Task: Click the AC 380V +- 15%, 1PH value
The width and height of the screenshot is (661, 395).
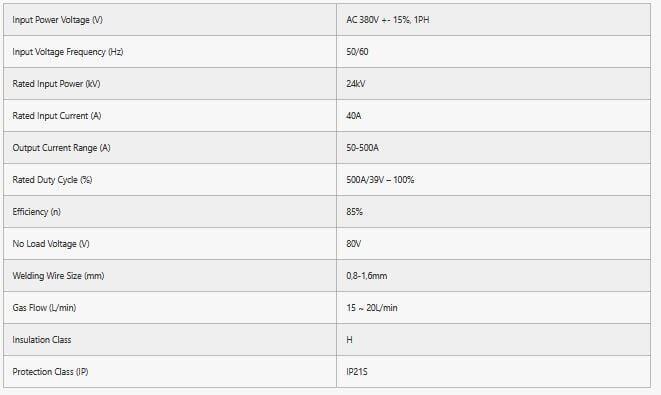Action: click(388, 20)
